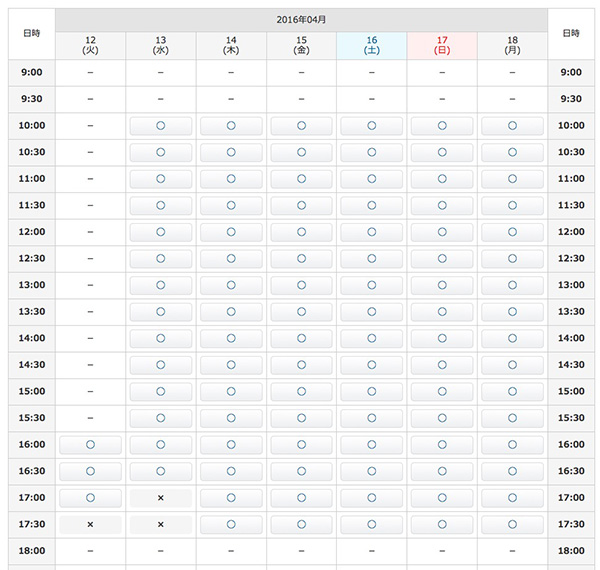The width and height of the screenshot is (600, 570).
Task: Click the Saturday 16 column header
Action: pyautogui.click(x=372, y=45)
